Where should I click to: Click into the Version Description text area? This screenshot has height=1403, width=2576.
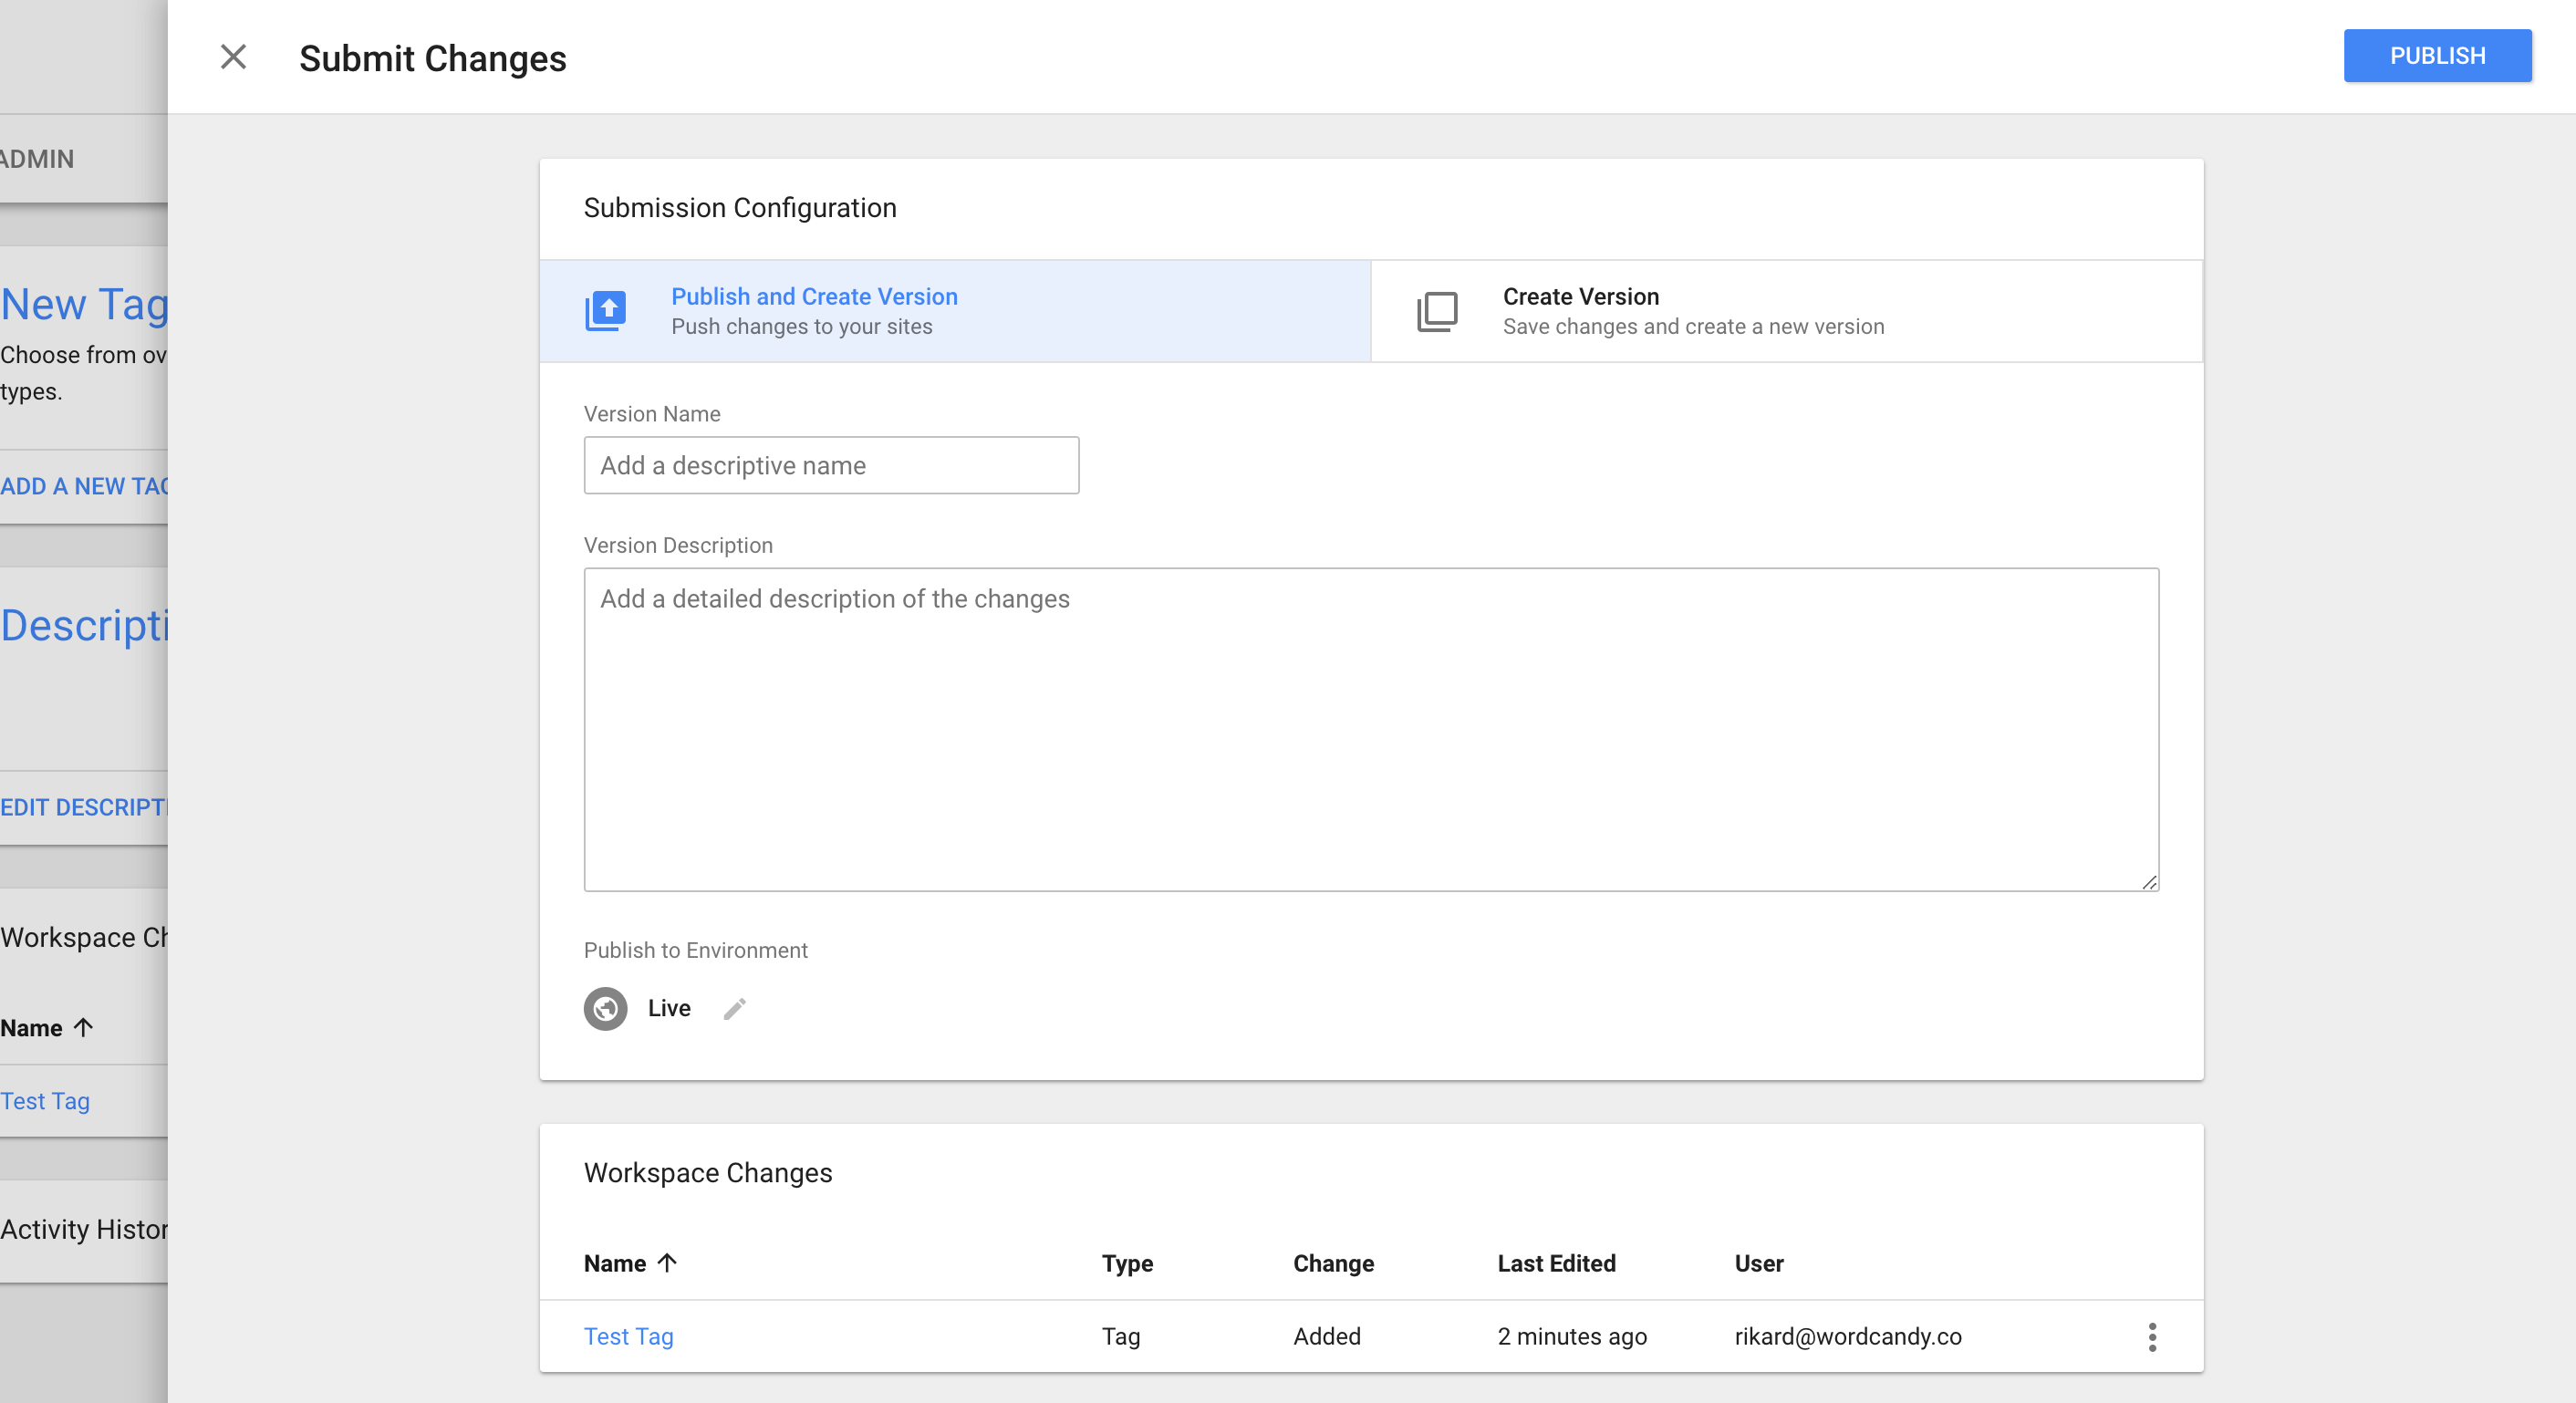coord(1370,730)
